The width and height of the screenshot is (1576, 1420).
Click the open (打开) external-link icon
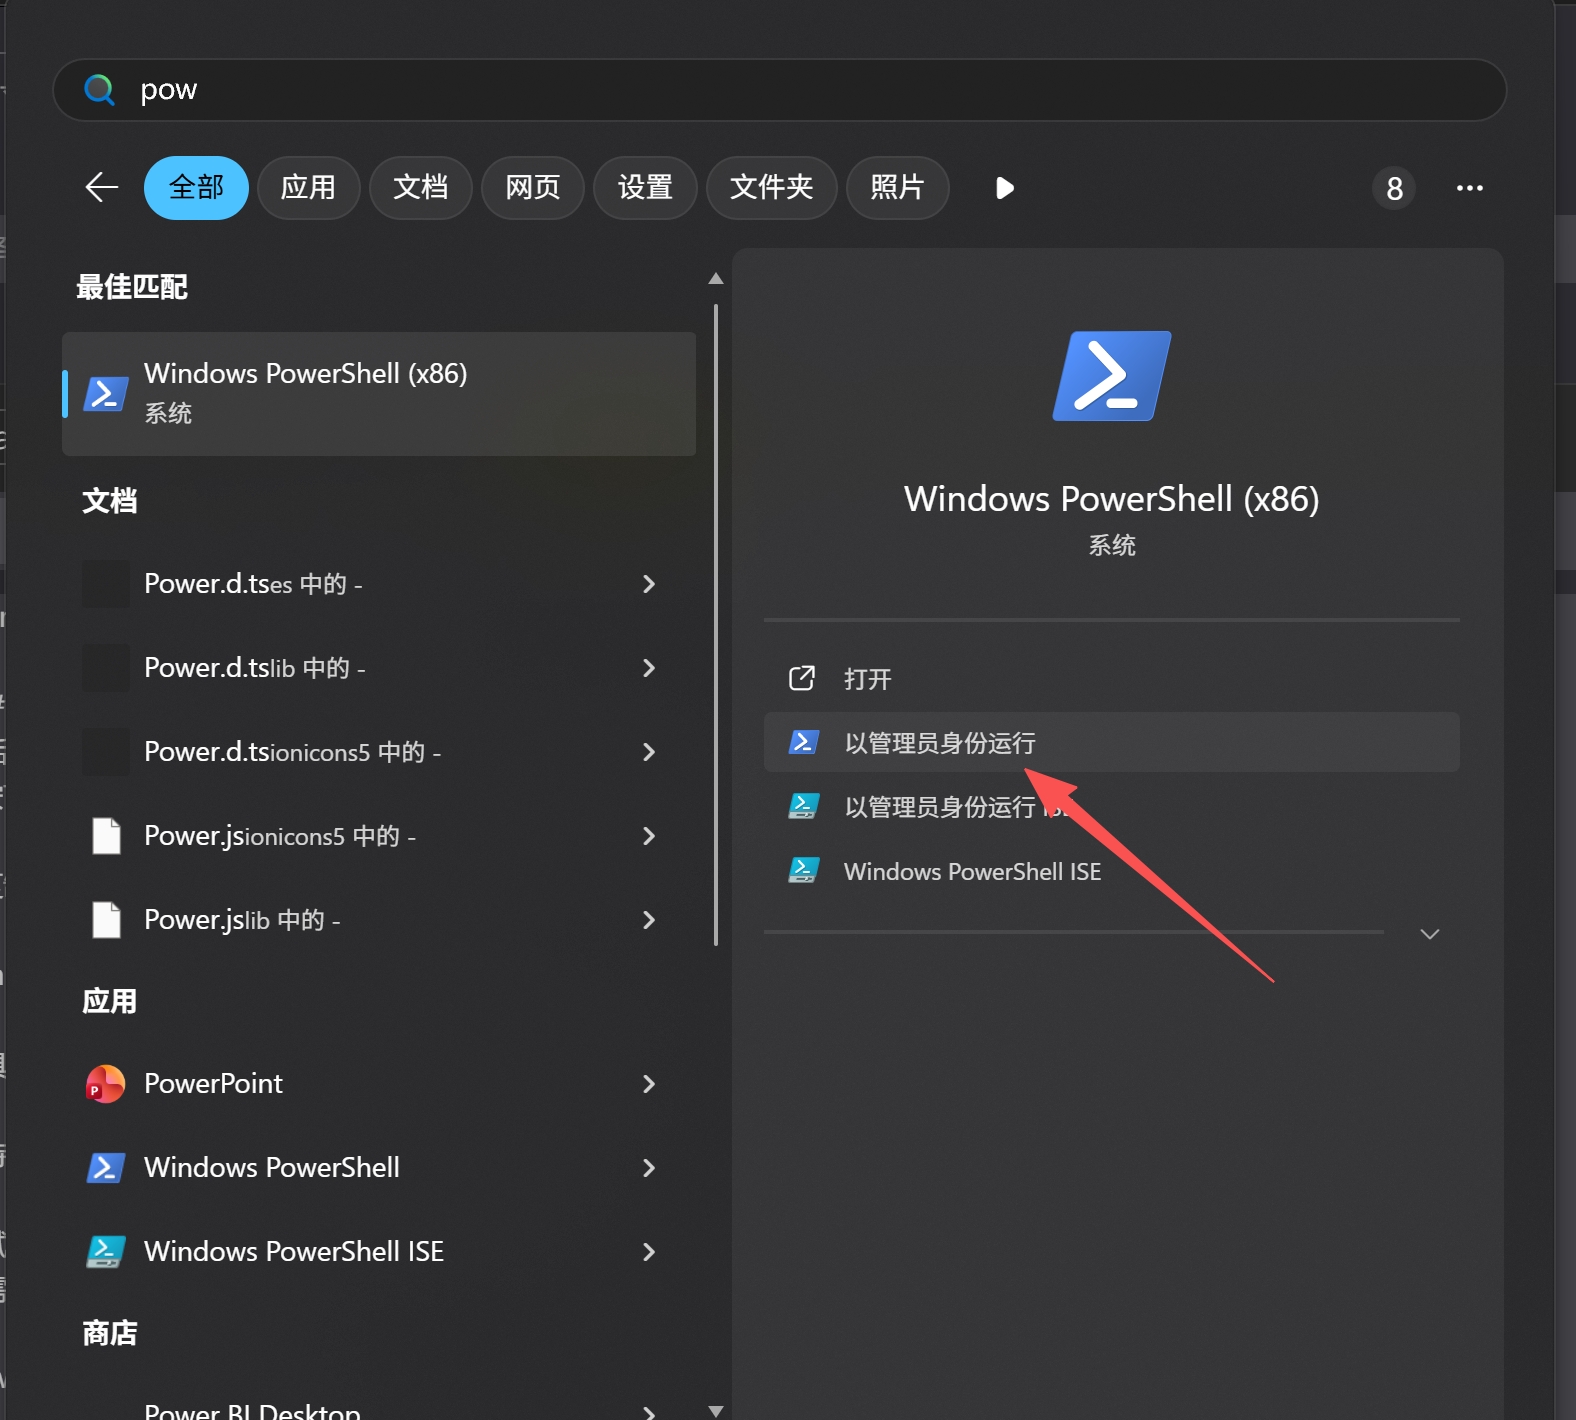click(x=802, y=679)
